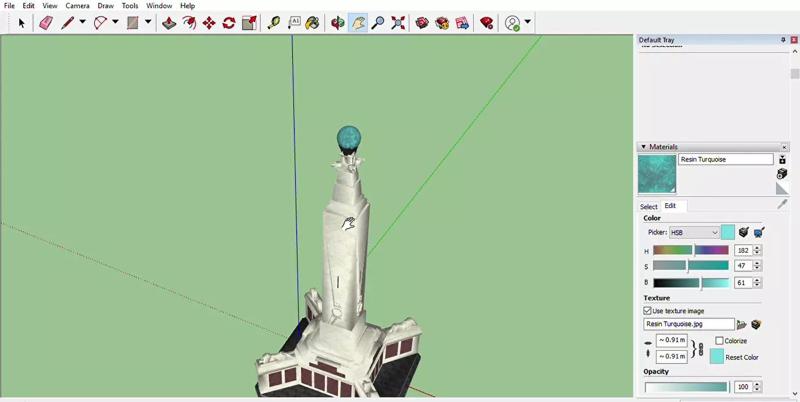Click the Sample Paint eyedropper
This screenshot has width=800, height=402.
coord(782,204)
